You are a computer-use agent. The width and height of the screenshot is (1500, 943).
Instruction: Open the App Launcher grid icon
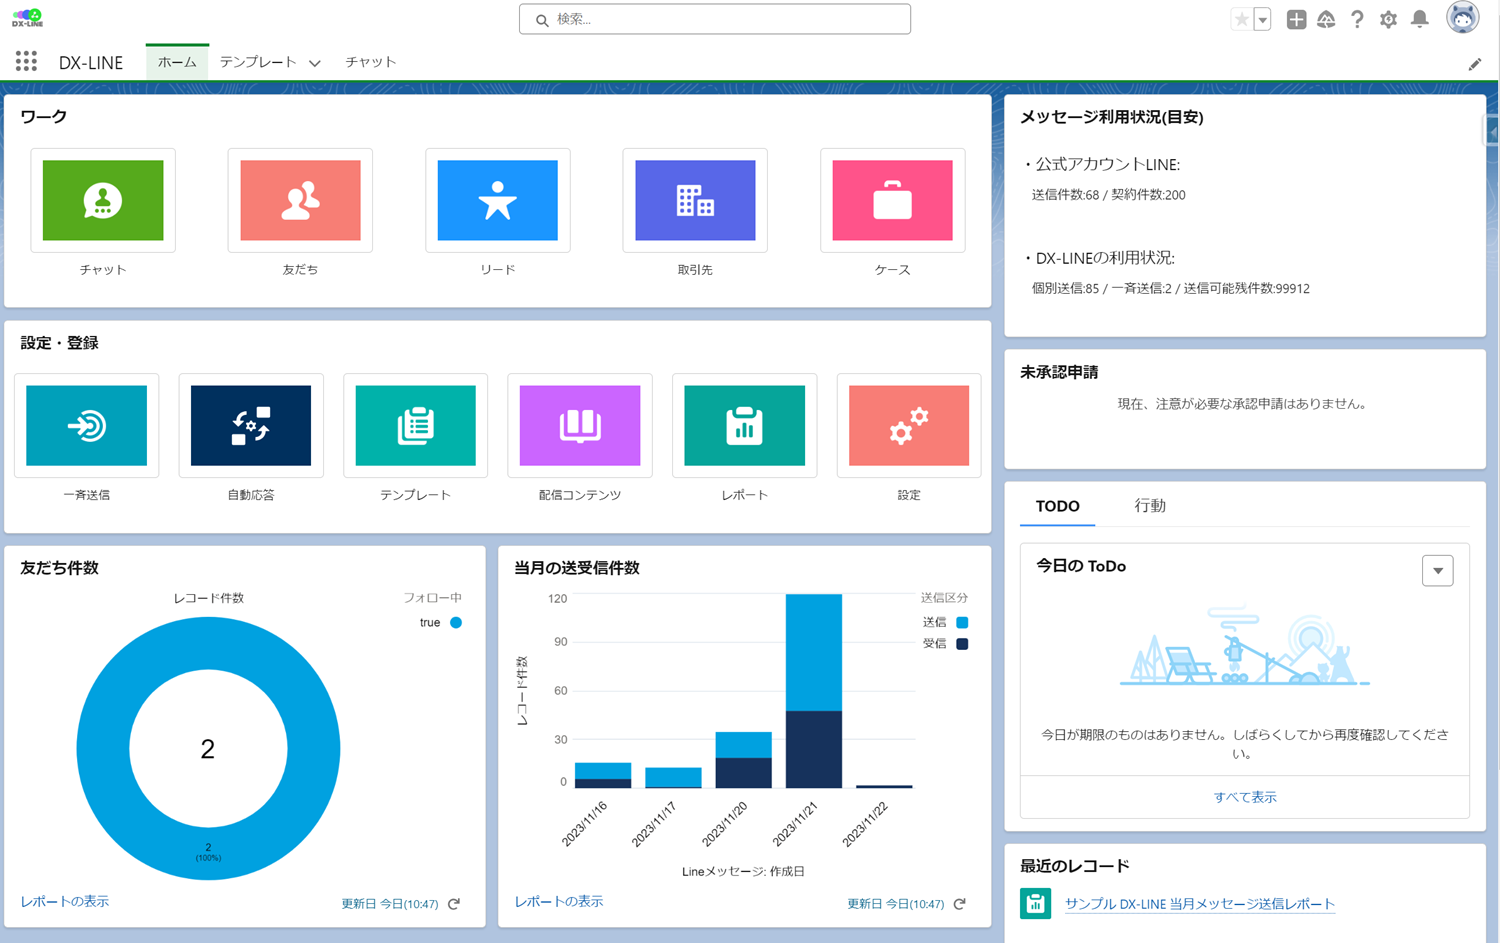click(x=26, y=62)
